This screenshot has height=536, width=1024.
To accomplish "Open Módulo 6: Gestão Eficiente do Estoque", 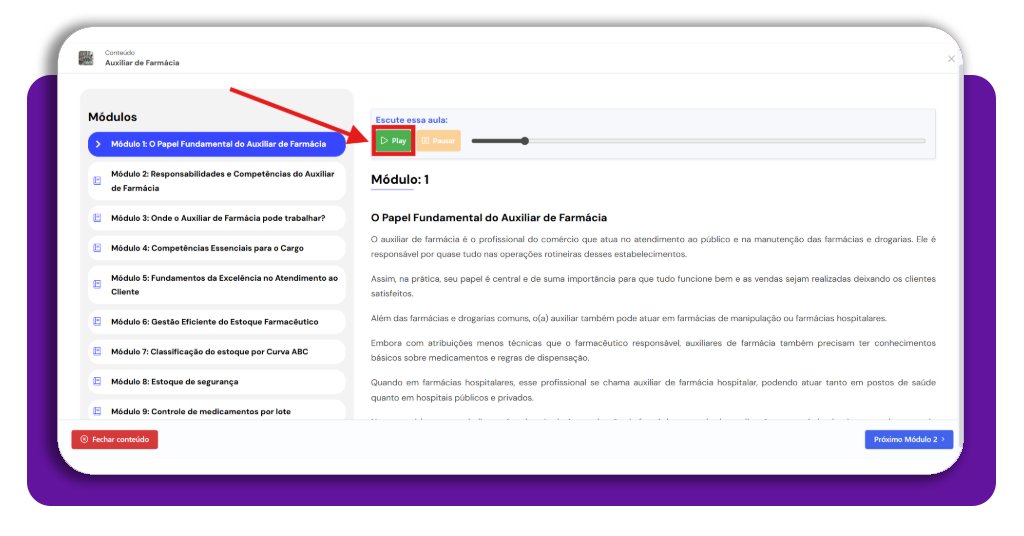I will click(x=217, y=322).
